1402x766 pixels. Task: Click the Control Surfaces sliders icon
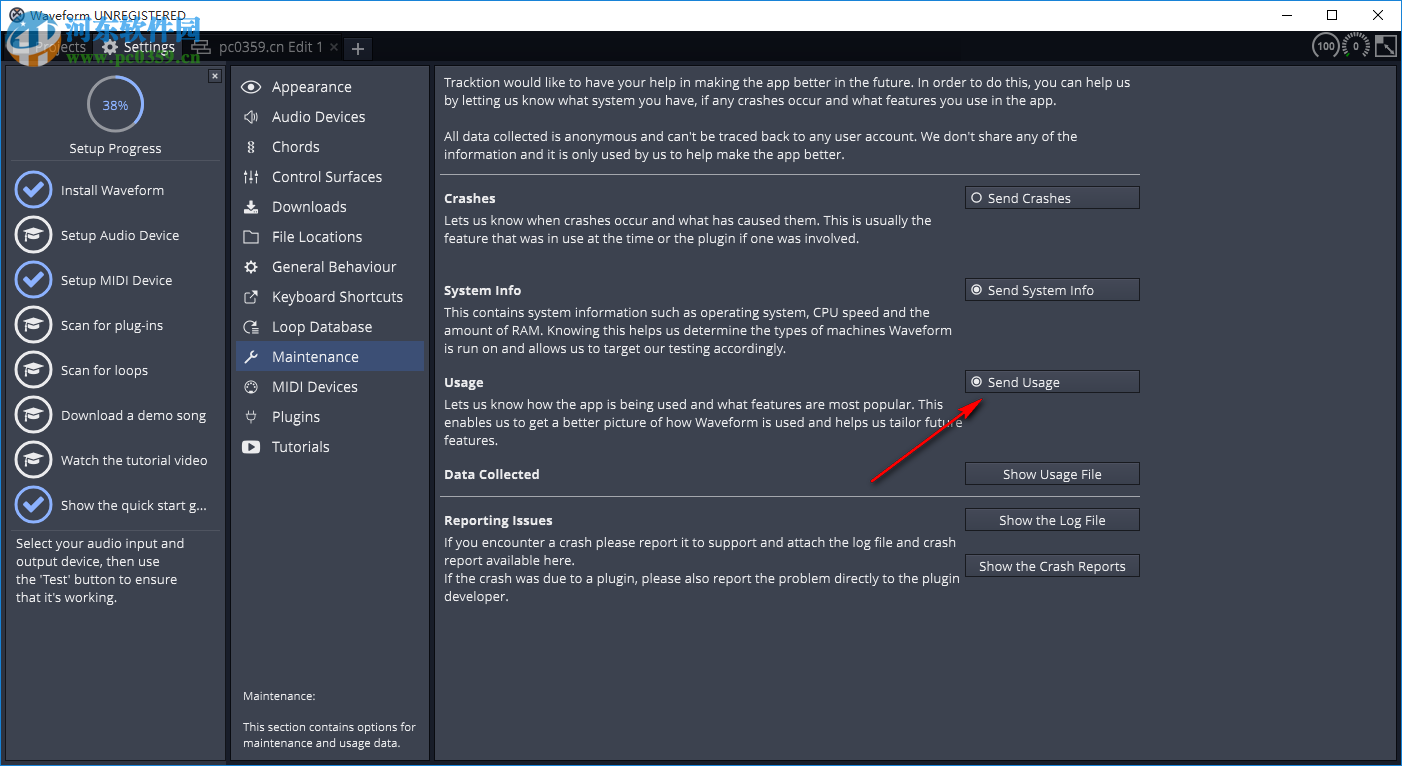coord(251,177)
